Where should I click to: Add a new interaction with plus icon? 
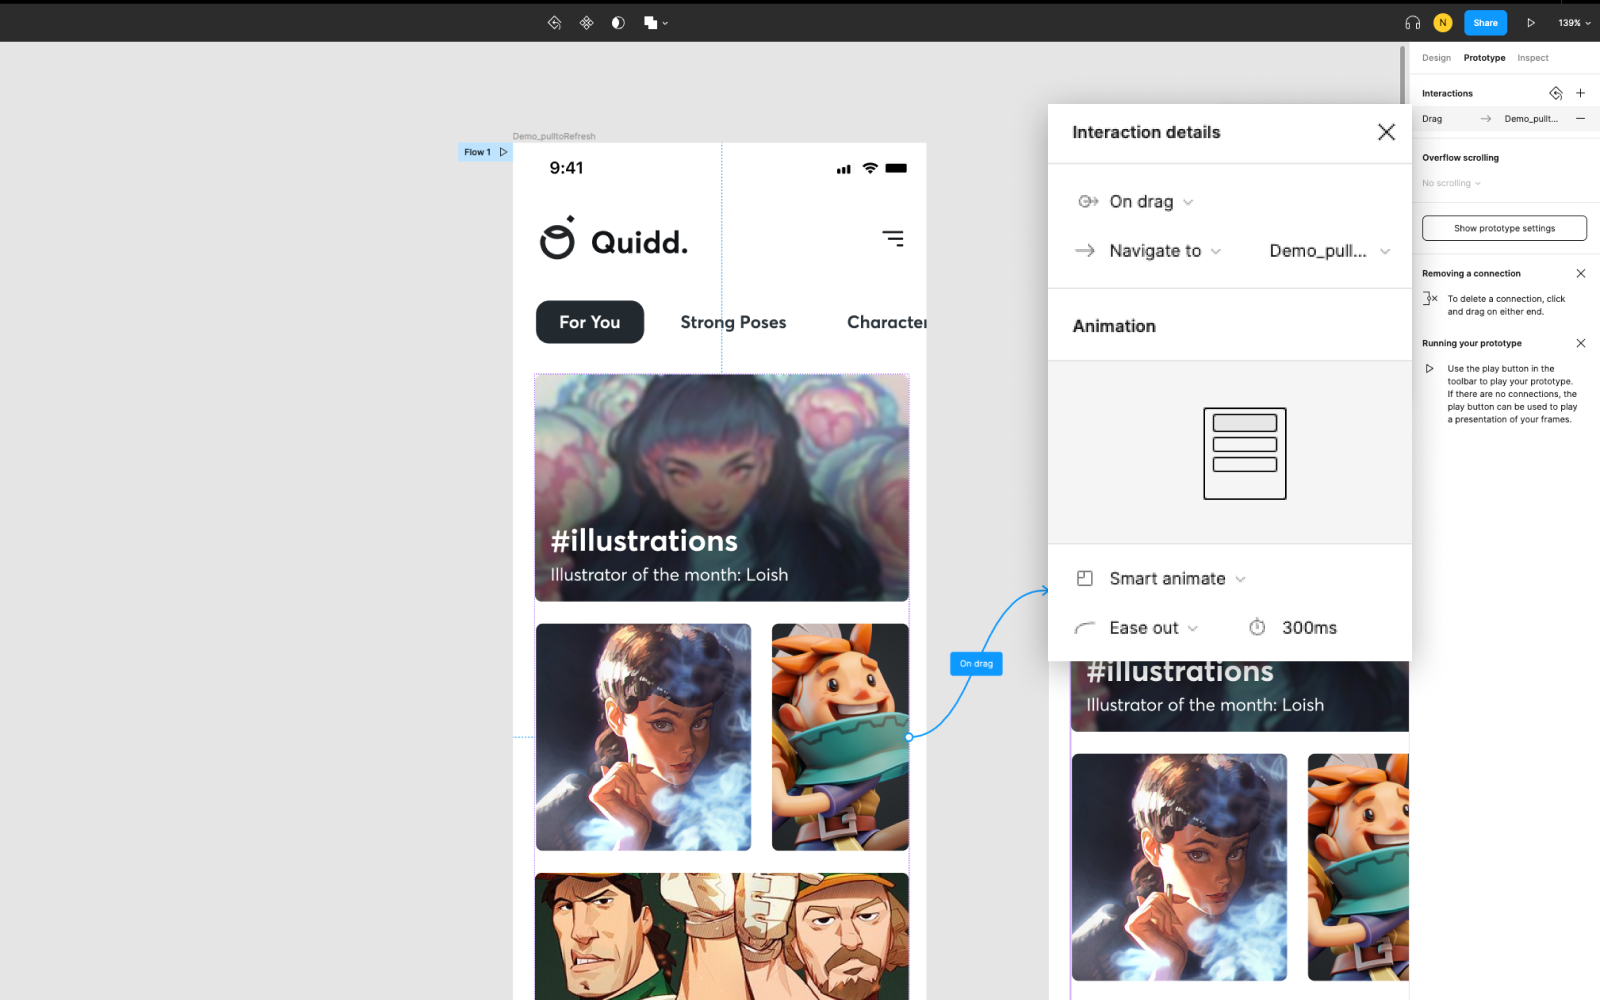(x=1580, y=93)
